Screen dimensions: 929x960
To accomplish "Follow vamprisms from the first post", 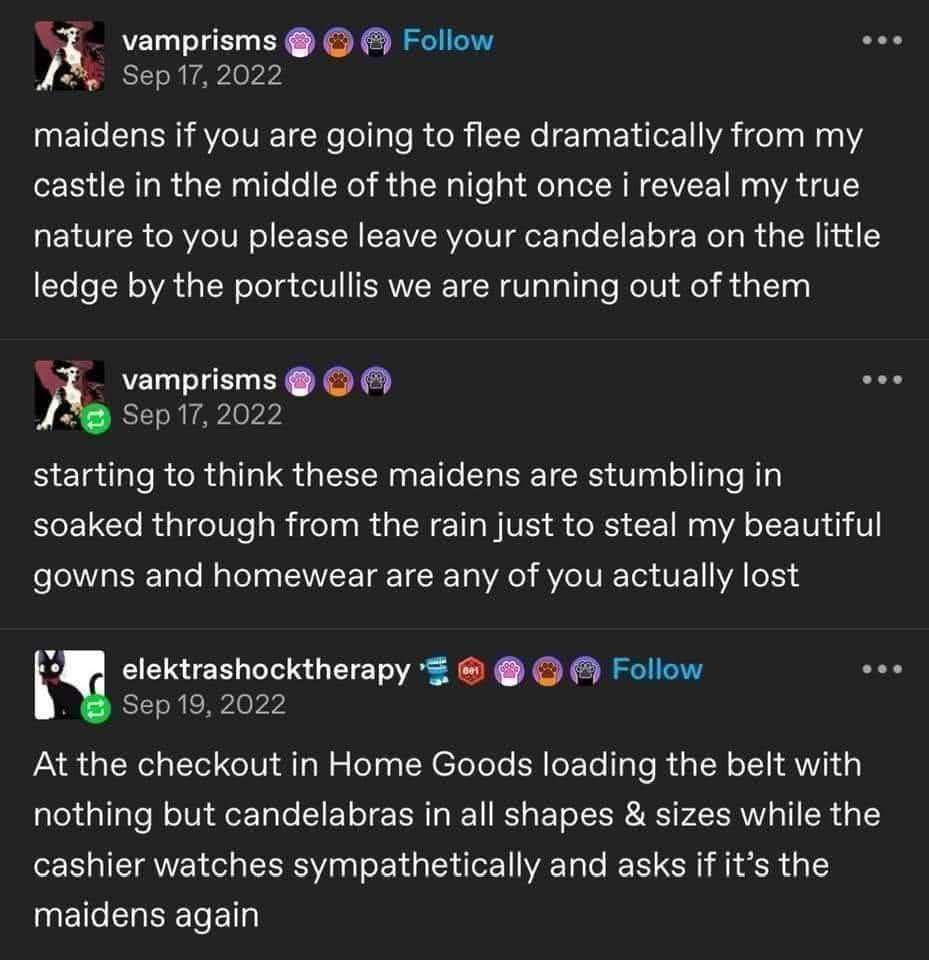I will click(447, 41).
